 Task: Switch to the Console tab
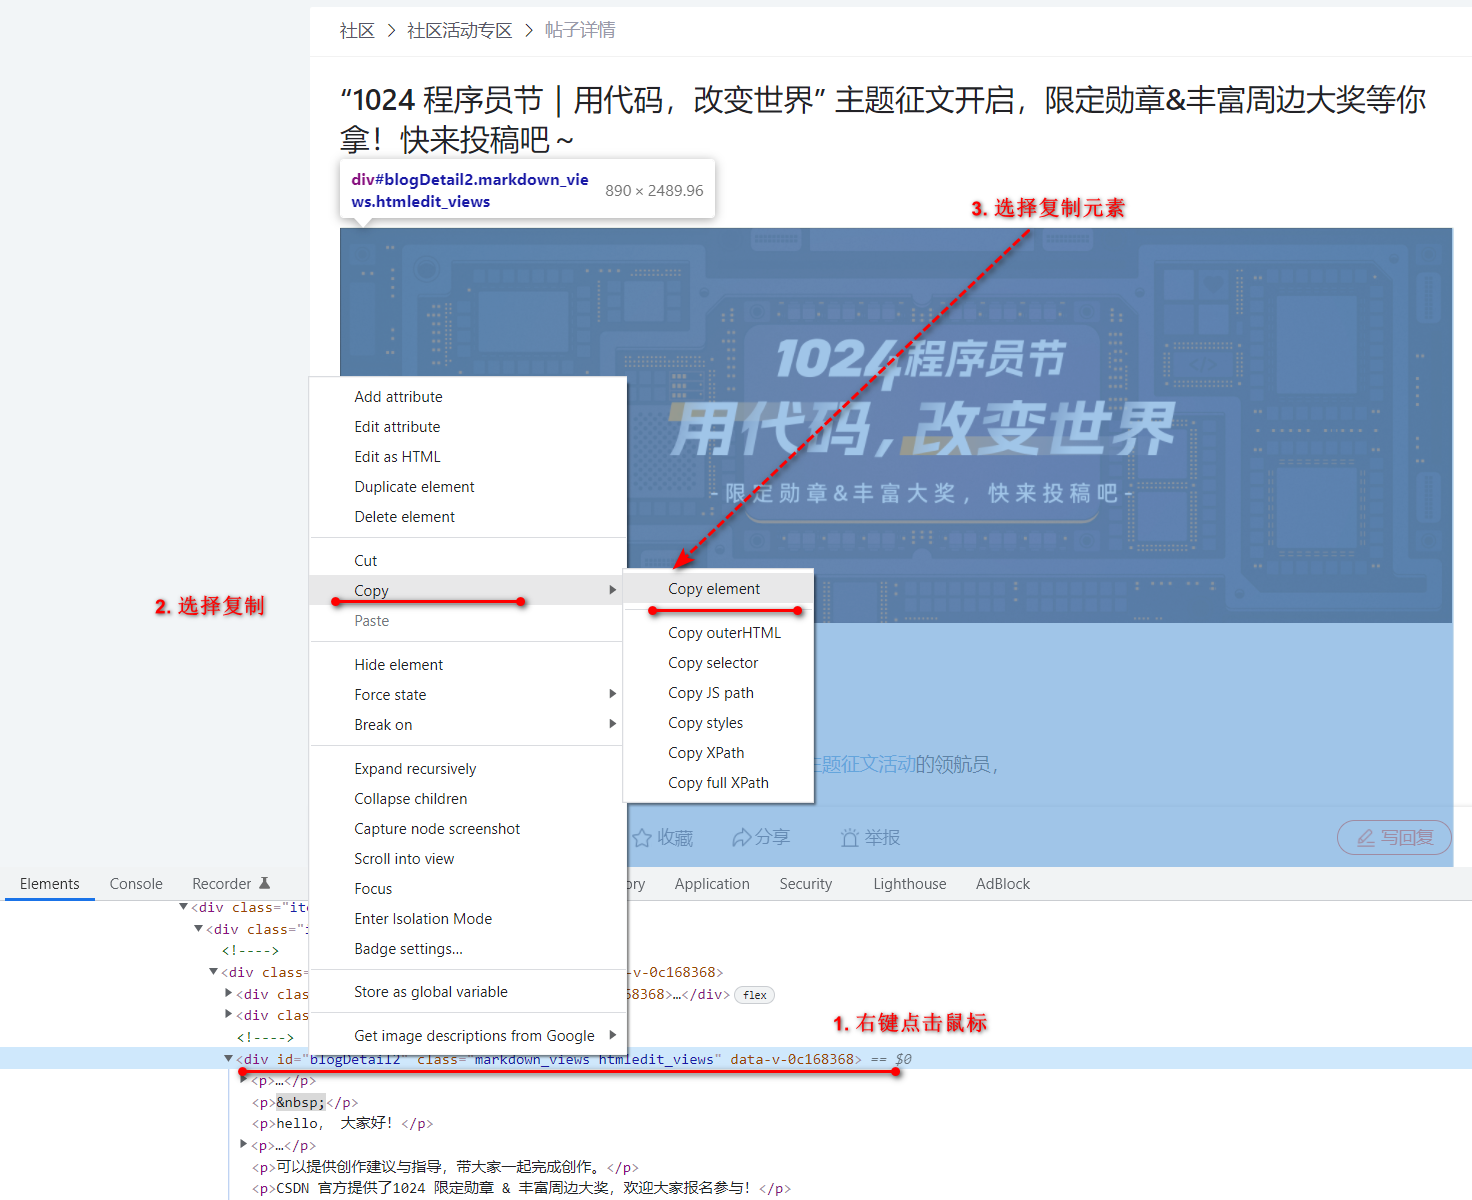[x=135, y=883]
